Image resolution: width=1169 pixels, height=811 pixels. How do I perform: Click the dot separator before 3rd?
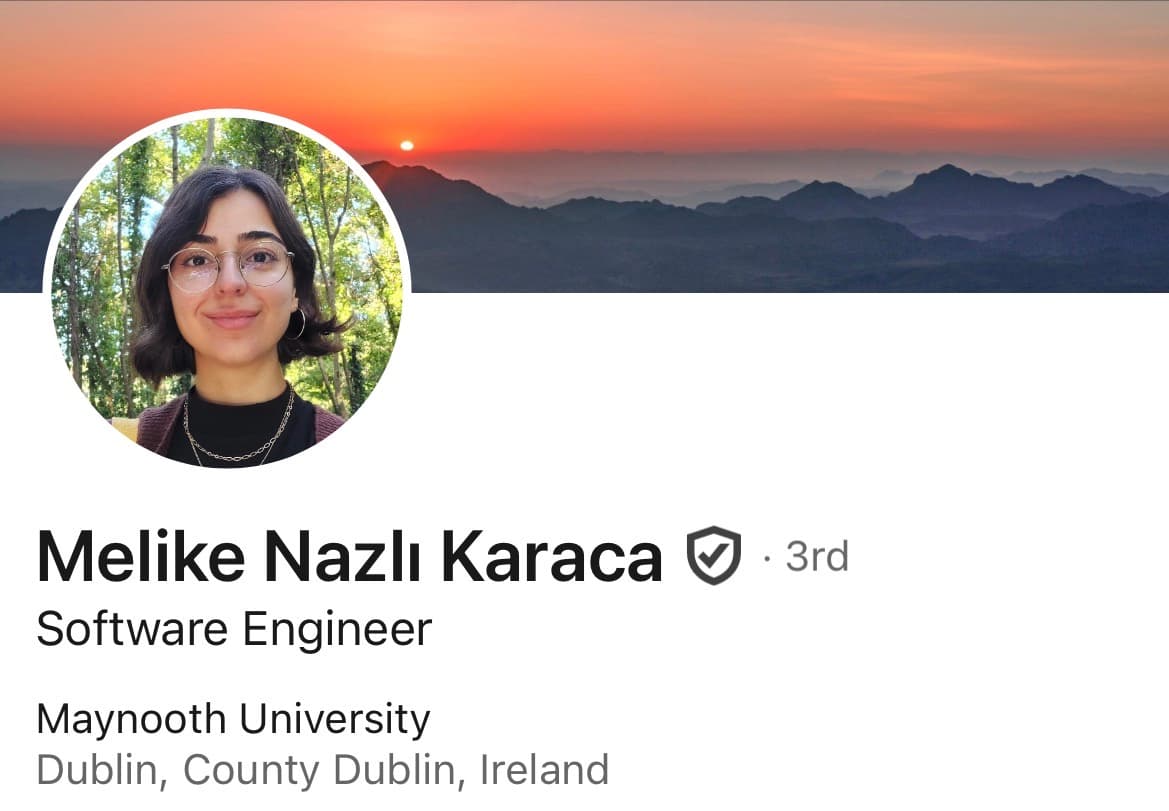767,557
